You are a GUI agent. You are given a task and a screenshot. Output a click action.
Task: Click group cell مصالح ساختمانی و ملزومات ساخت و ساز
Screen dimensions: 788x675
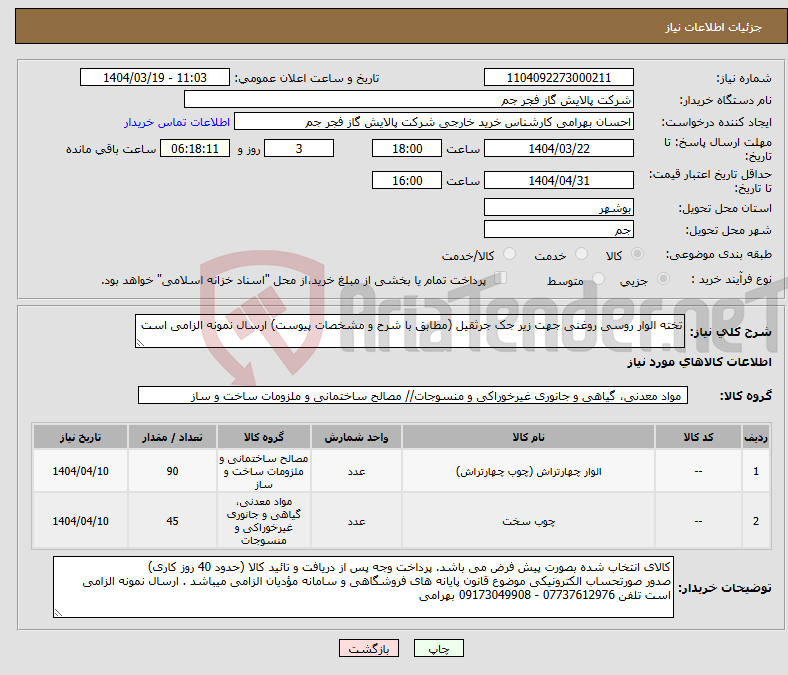(x=264, y=471)
